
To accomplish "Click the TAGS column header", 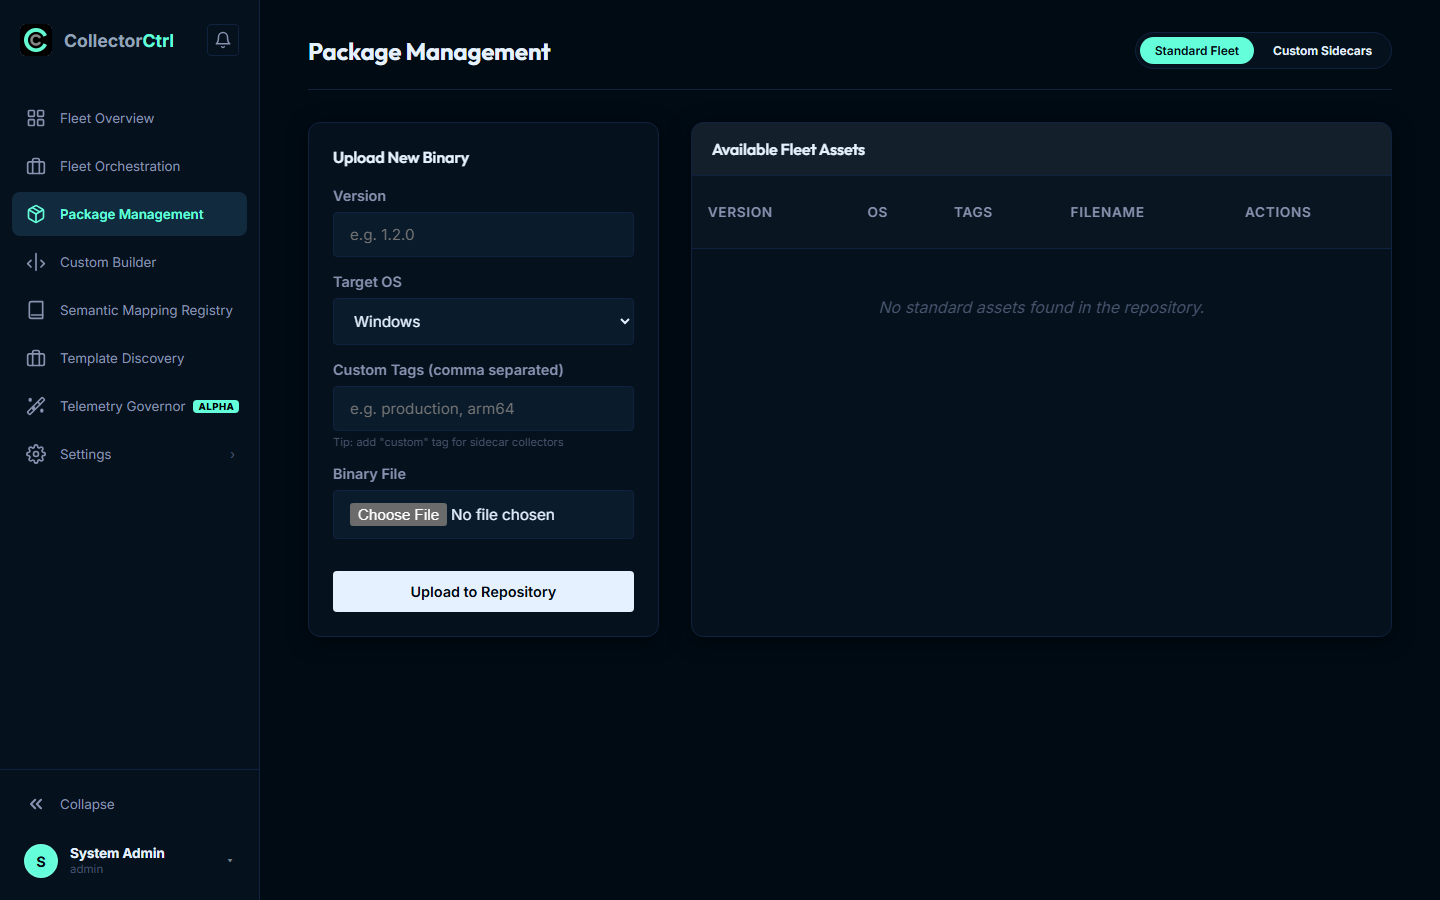I will [x=973, y=212].
